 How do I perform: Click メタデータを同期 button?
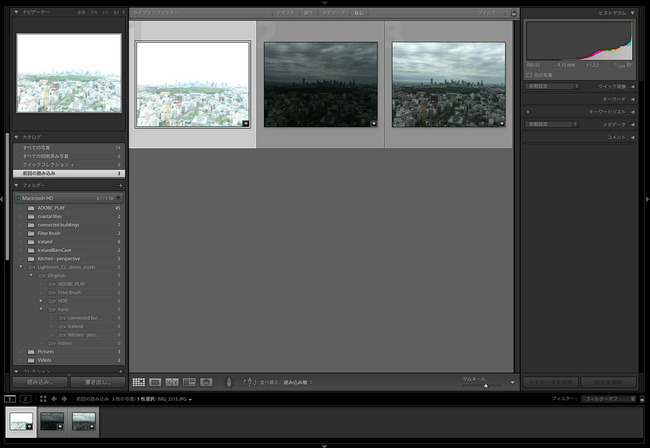coord(551,382)
